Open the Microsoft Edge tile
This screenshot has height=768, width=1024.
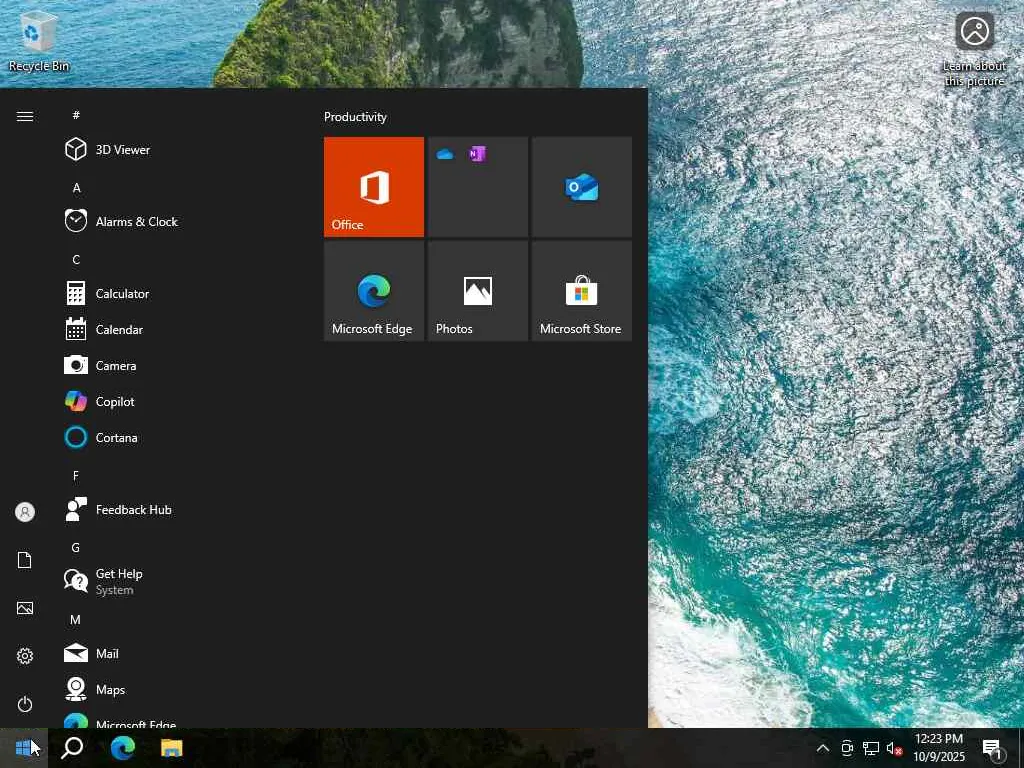pyautogui.click(x=374, y=291)
